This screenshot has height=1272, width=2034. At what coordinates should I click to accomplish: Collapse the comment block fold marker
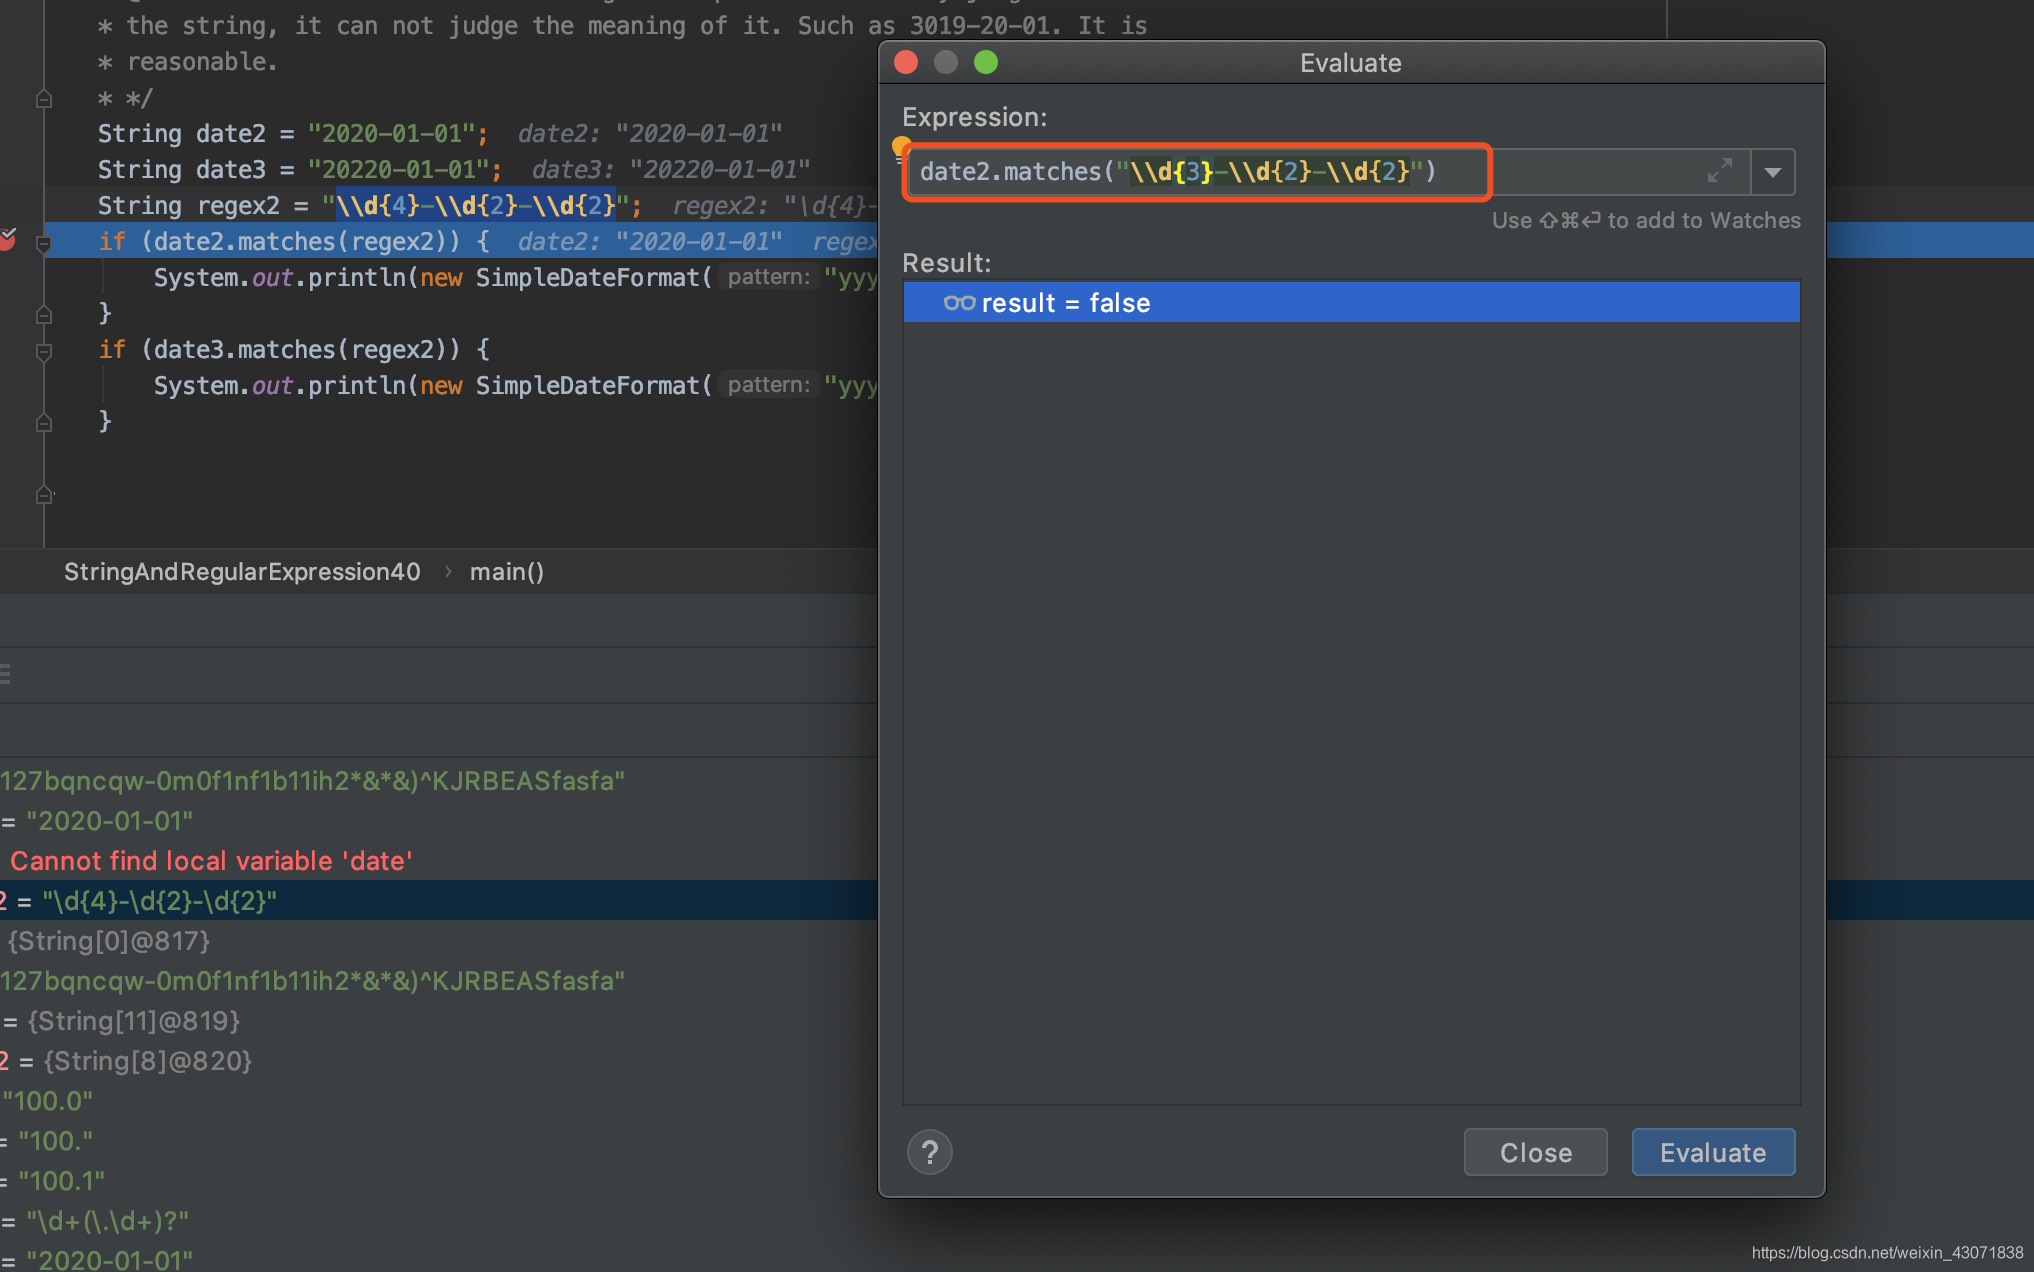pyautogui.click(x=44, y=98)
